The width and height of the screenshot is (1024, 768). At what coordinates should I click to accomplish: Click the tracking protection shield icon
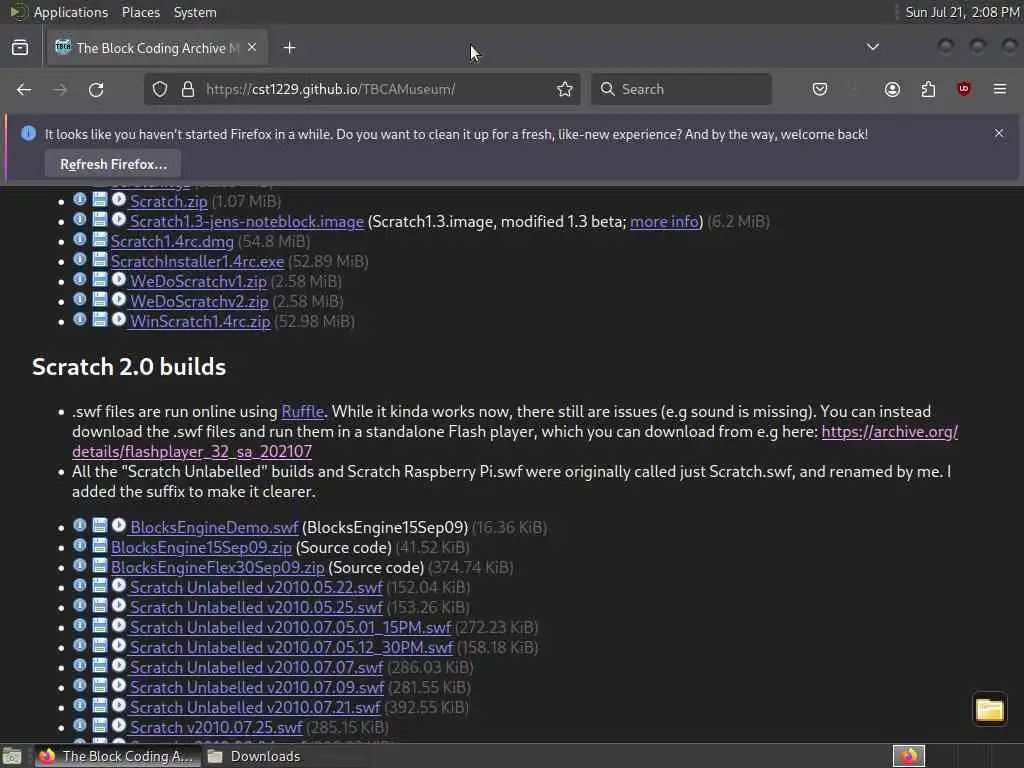(x=160, y=89)
